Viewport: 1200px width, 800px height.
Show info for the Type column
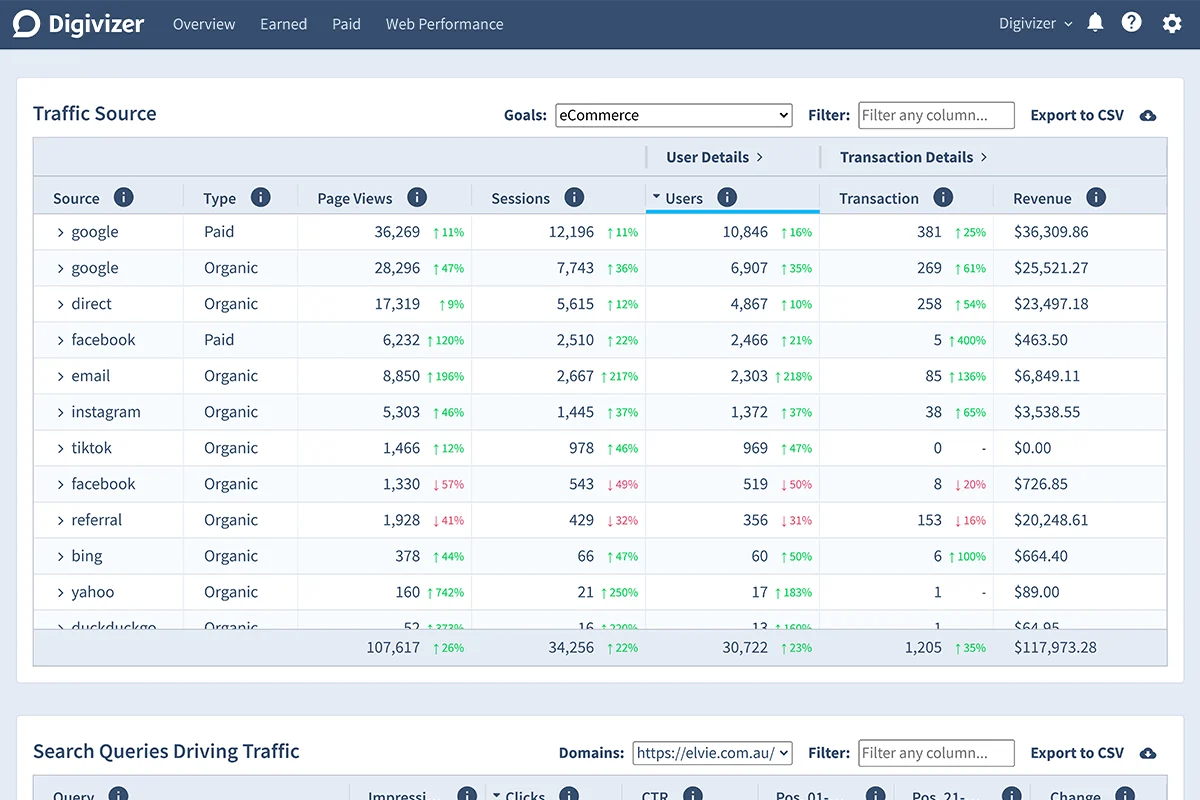point(260,197)
